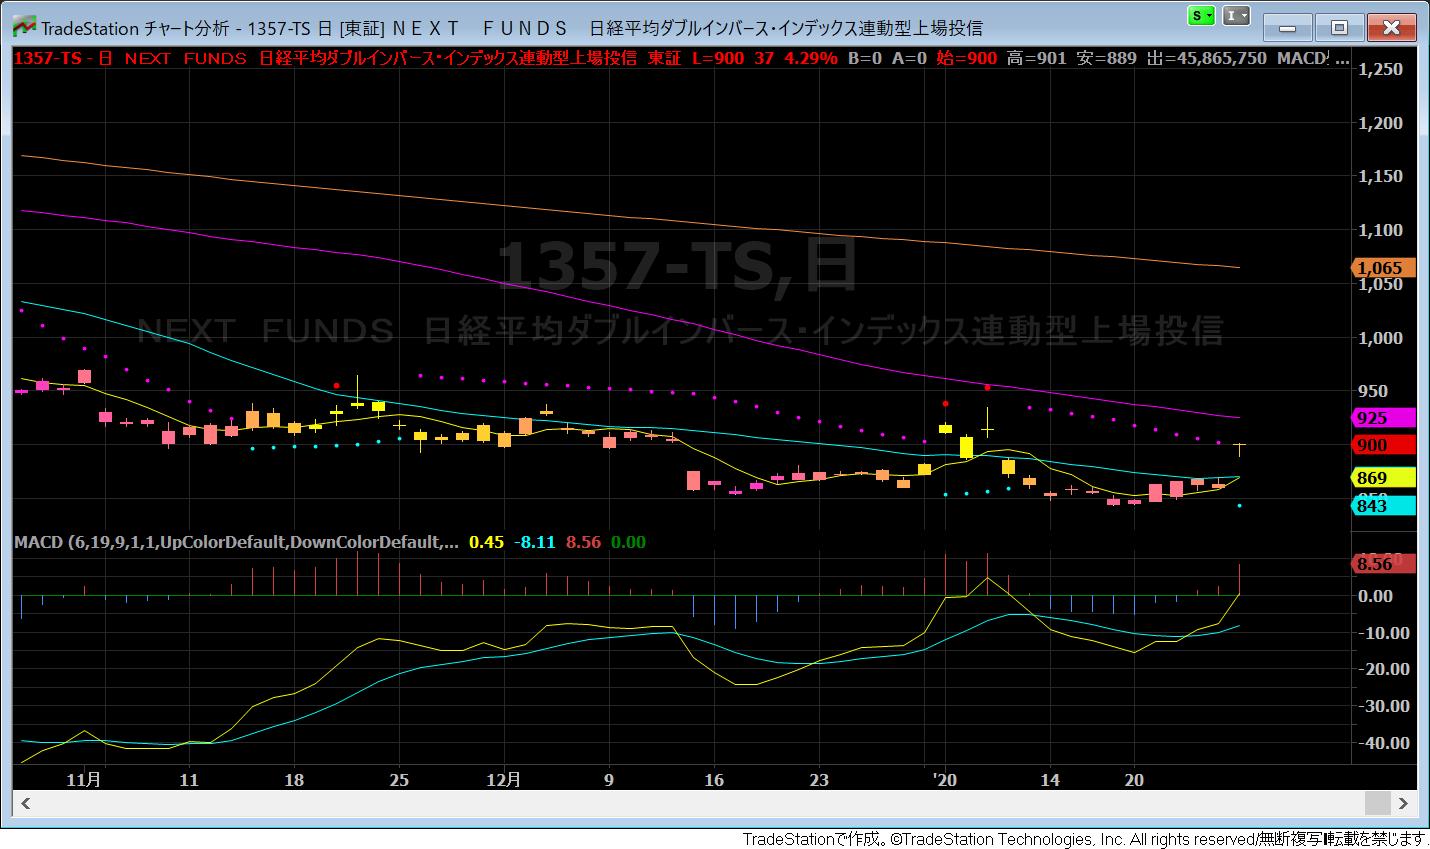Viewport: 1430px width, 849px height.
Task: Click the 4.29% change value
Action: [x=811, y=58]
